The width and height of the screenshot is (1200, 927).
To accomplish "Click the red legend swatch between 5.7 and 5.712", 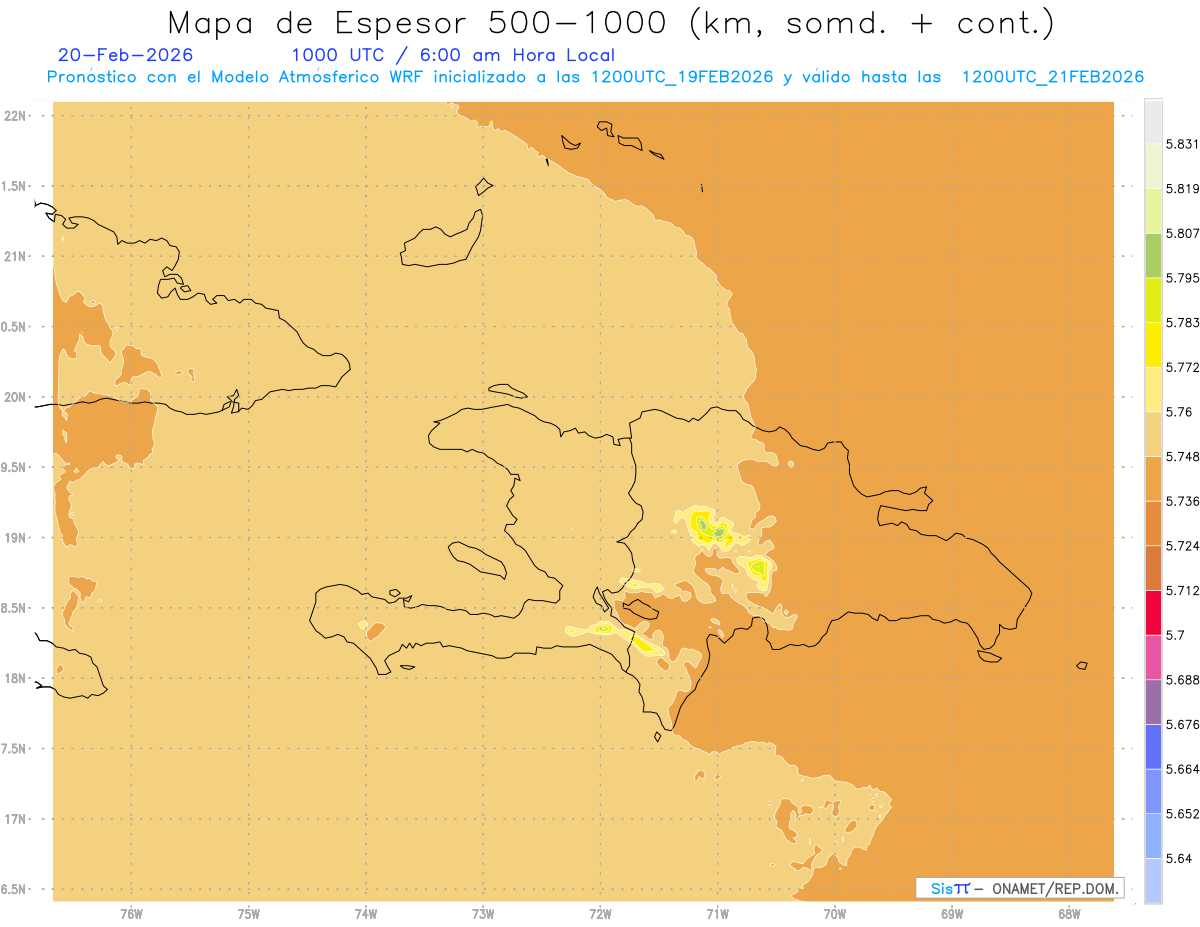I will 1153,612.
